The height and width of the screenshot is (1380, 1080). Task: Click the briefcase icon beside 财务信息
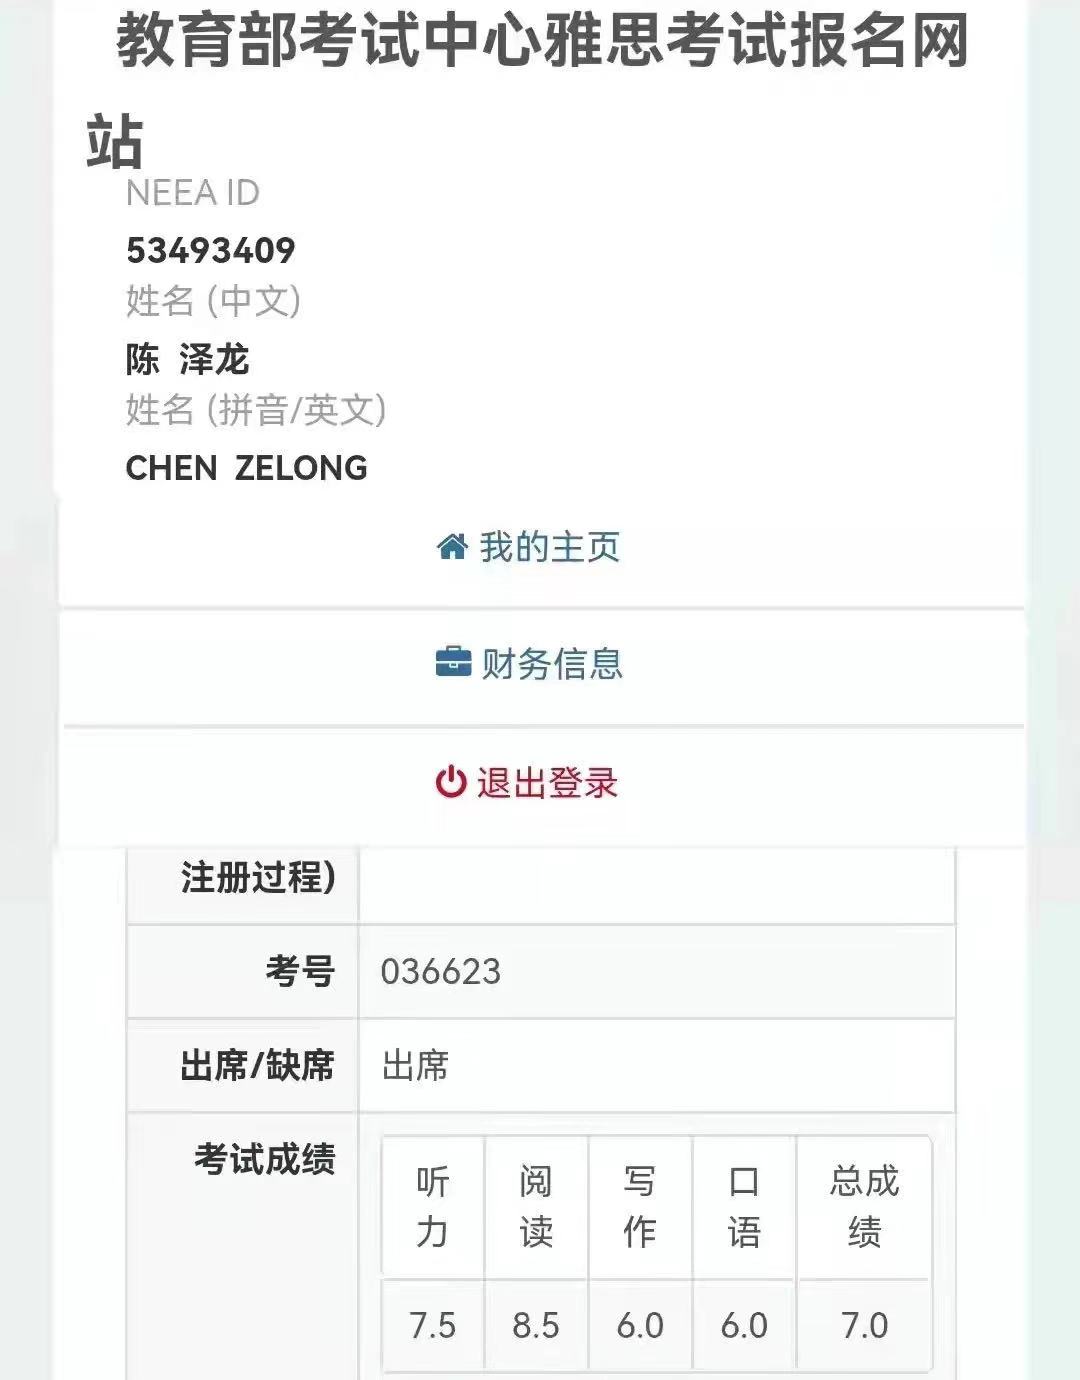(x=453, y=663)
